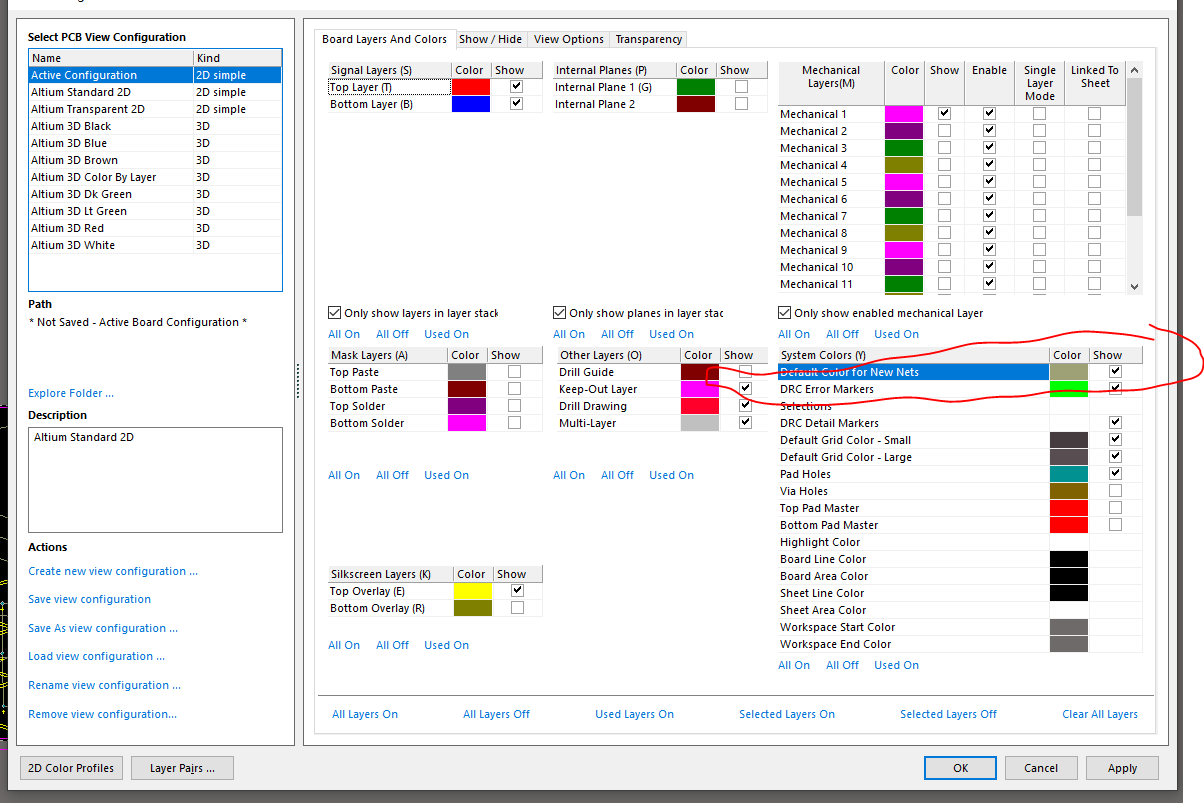Click the Kind column header
Viewport: 1204px width, 803px height.
coord(238,58)
